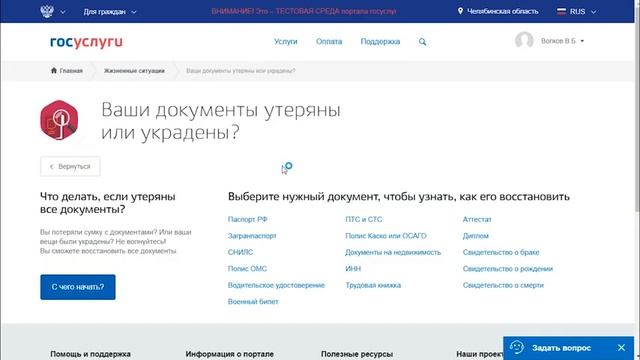Viewport: 640px width, 360px height.
Task: Open the 'Военный билет' link
Action: 253,301
